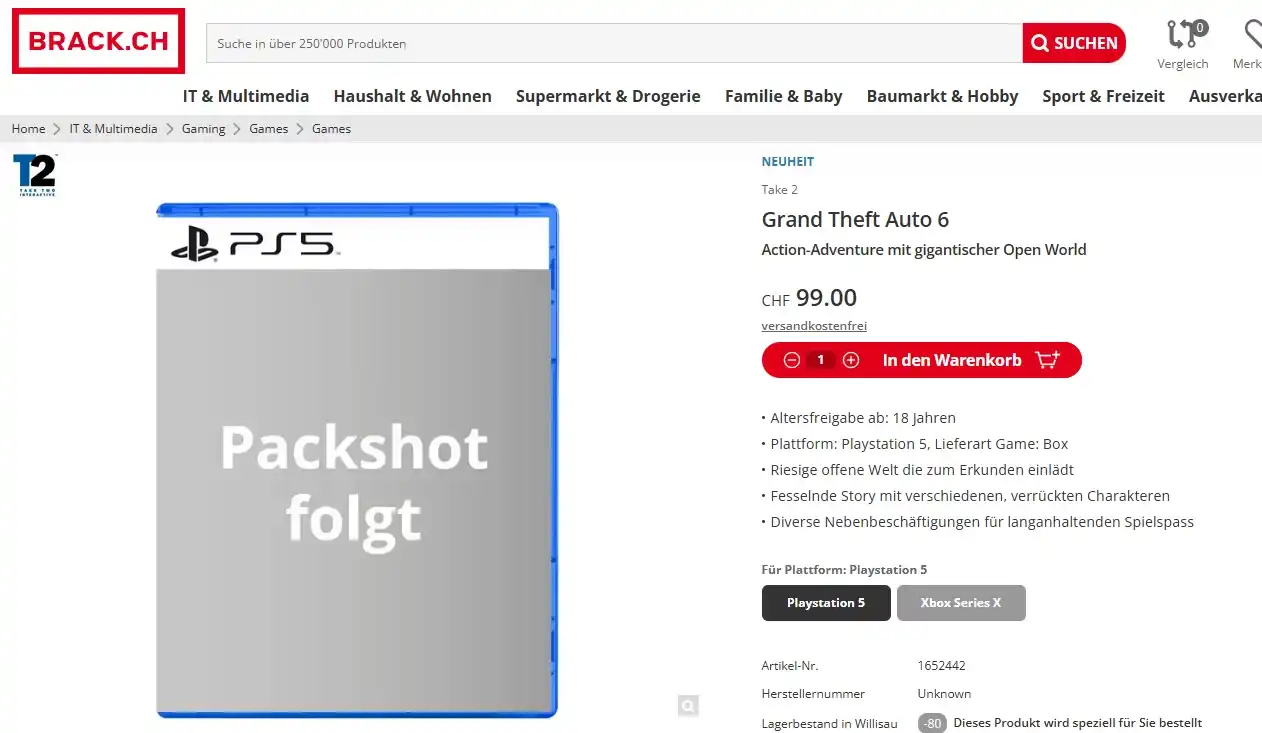The image size is (1262, 733).
Task: Click the Take Two Interactive brand logo
Action: pos(35,176)
